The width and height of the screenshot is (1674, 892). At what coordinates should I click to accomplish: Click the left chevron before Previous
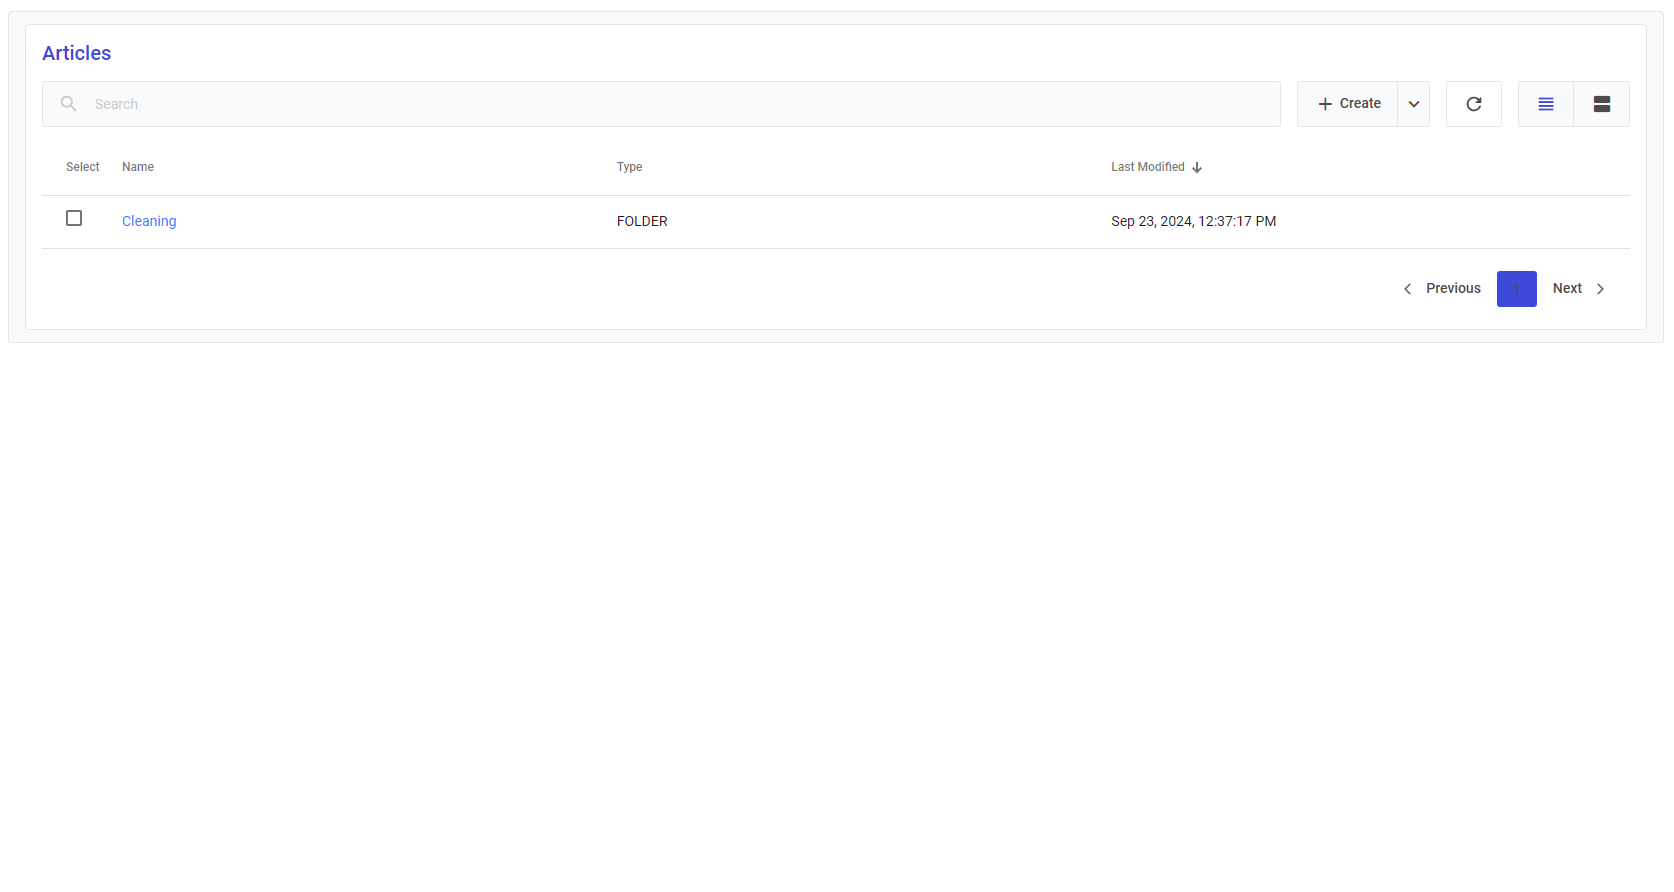click(1407, 289)
